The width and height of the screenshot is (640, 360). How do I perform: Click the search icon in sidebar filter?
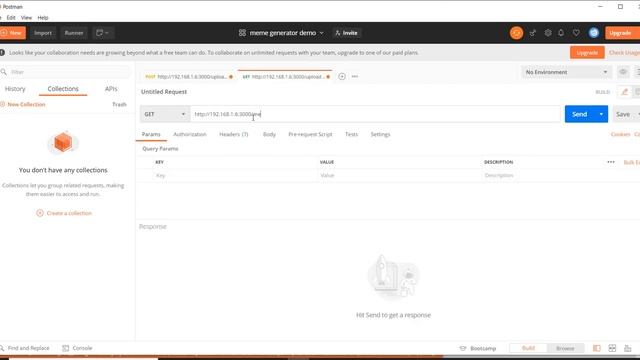pyautogui.click(x=4, y=72)
